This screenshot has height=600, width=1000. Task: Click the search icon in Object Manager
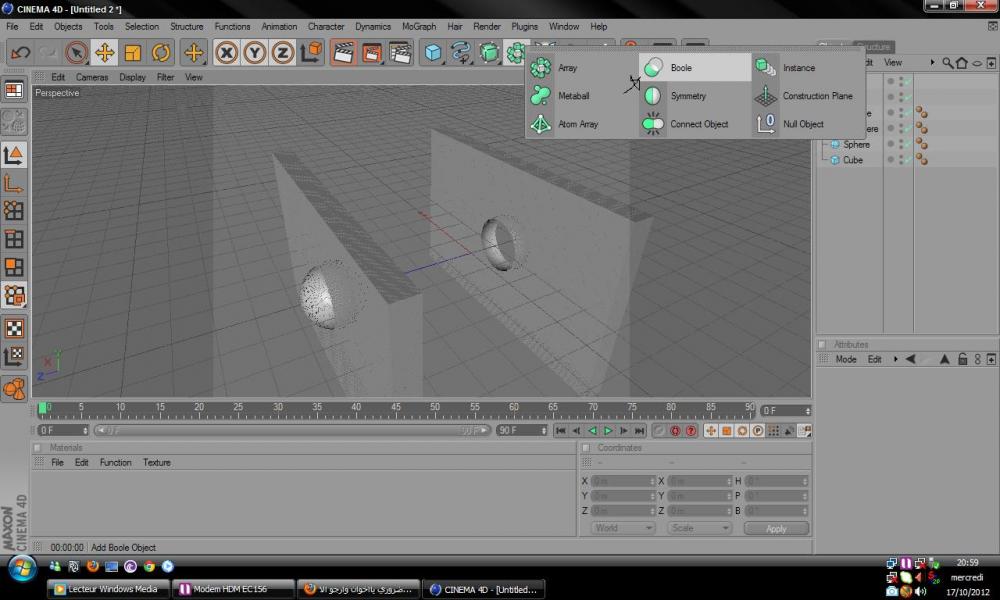[x=948, y=62]
